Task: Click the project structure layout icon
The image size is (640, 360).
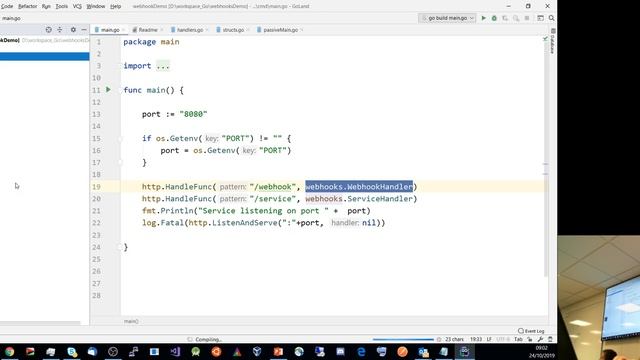Action: coord(540,18)
